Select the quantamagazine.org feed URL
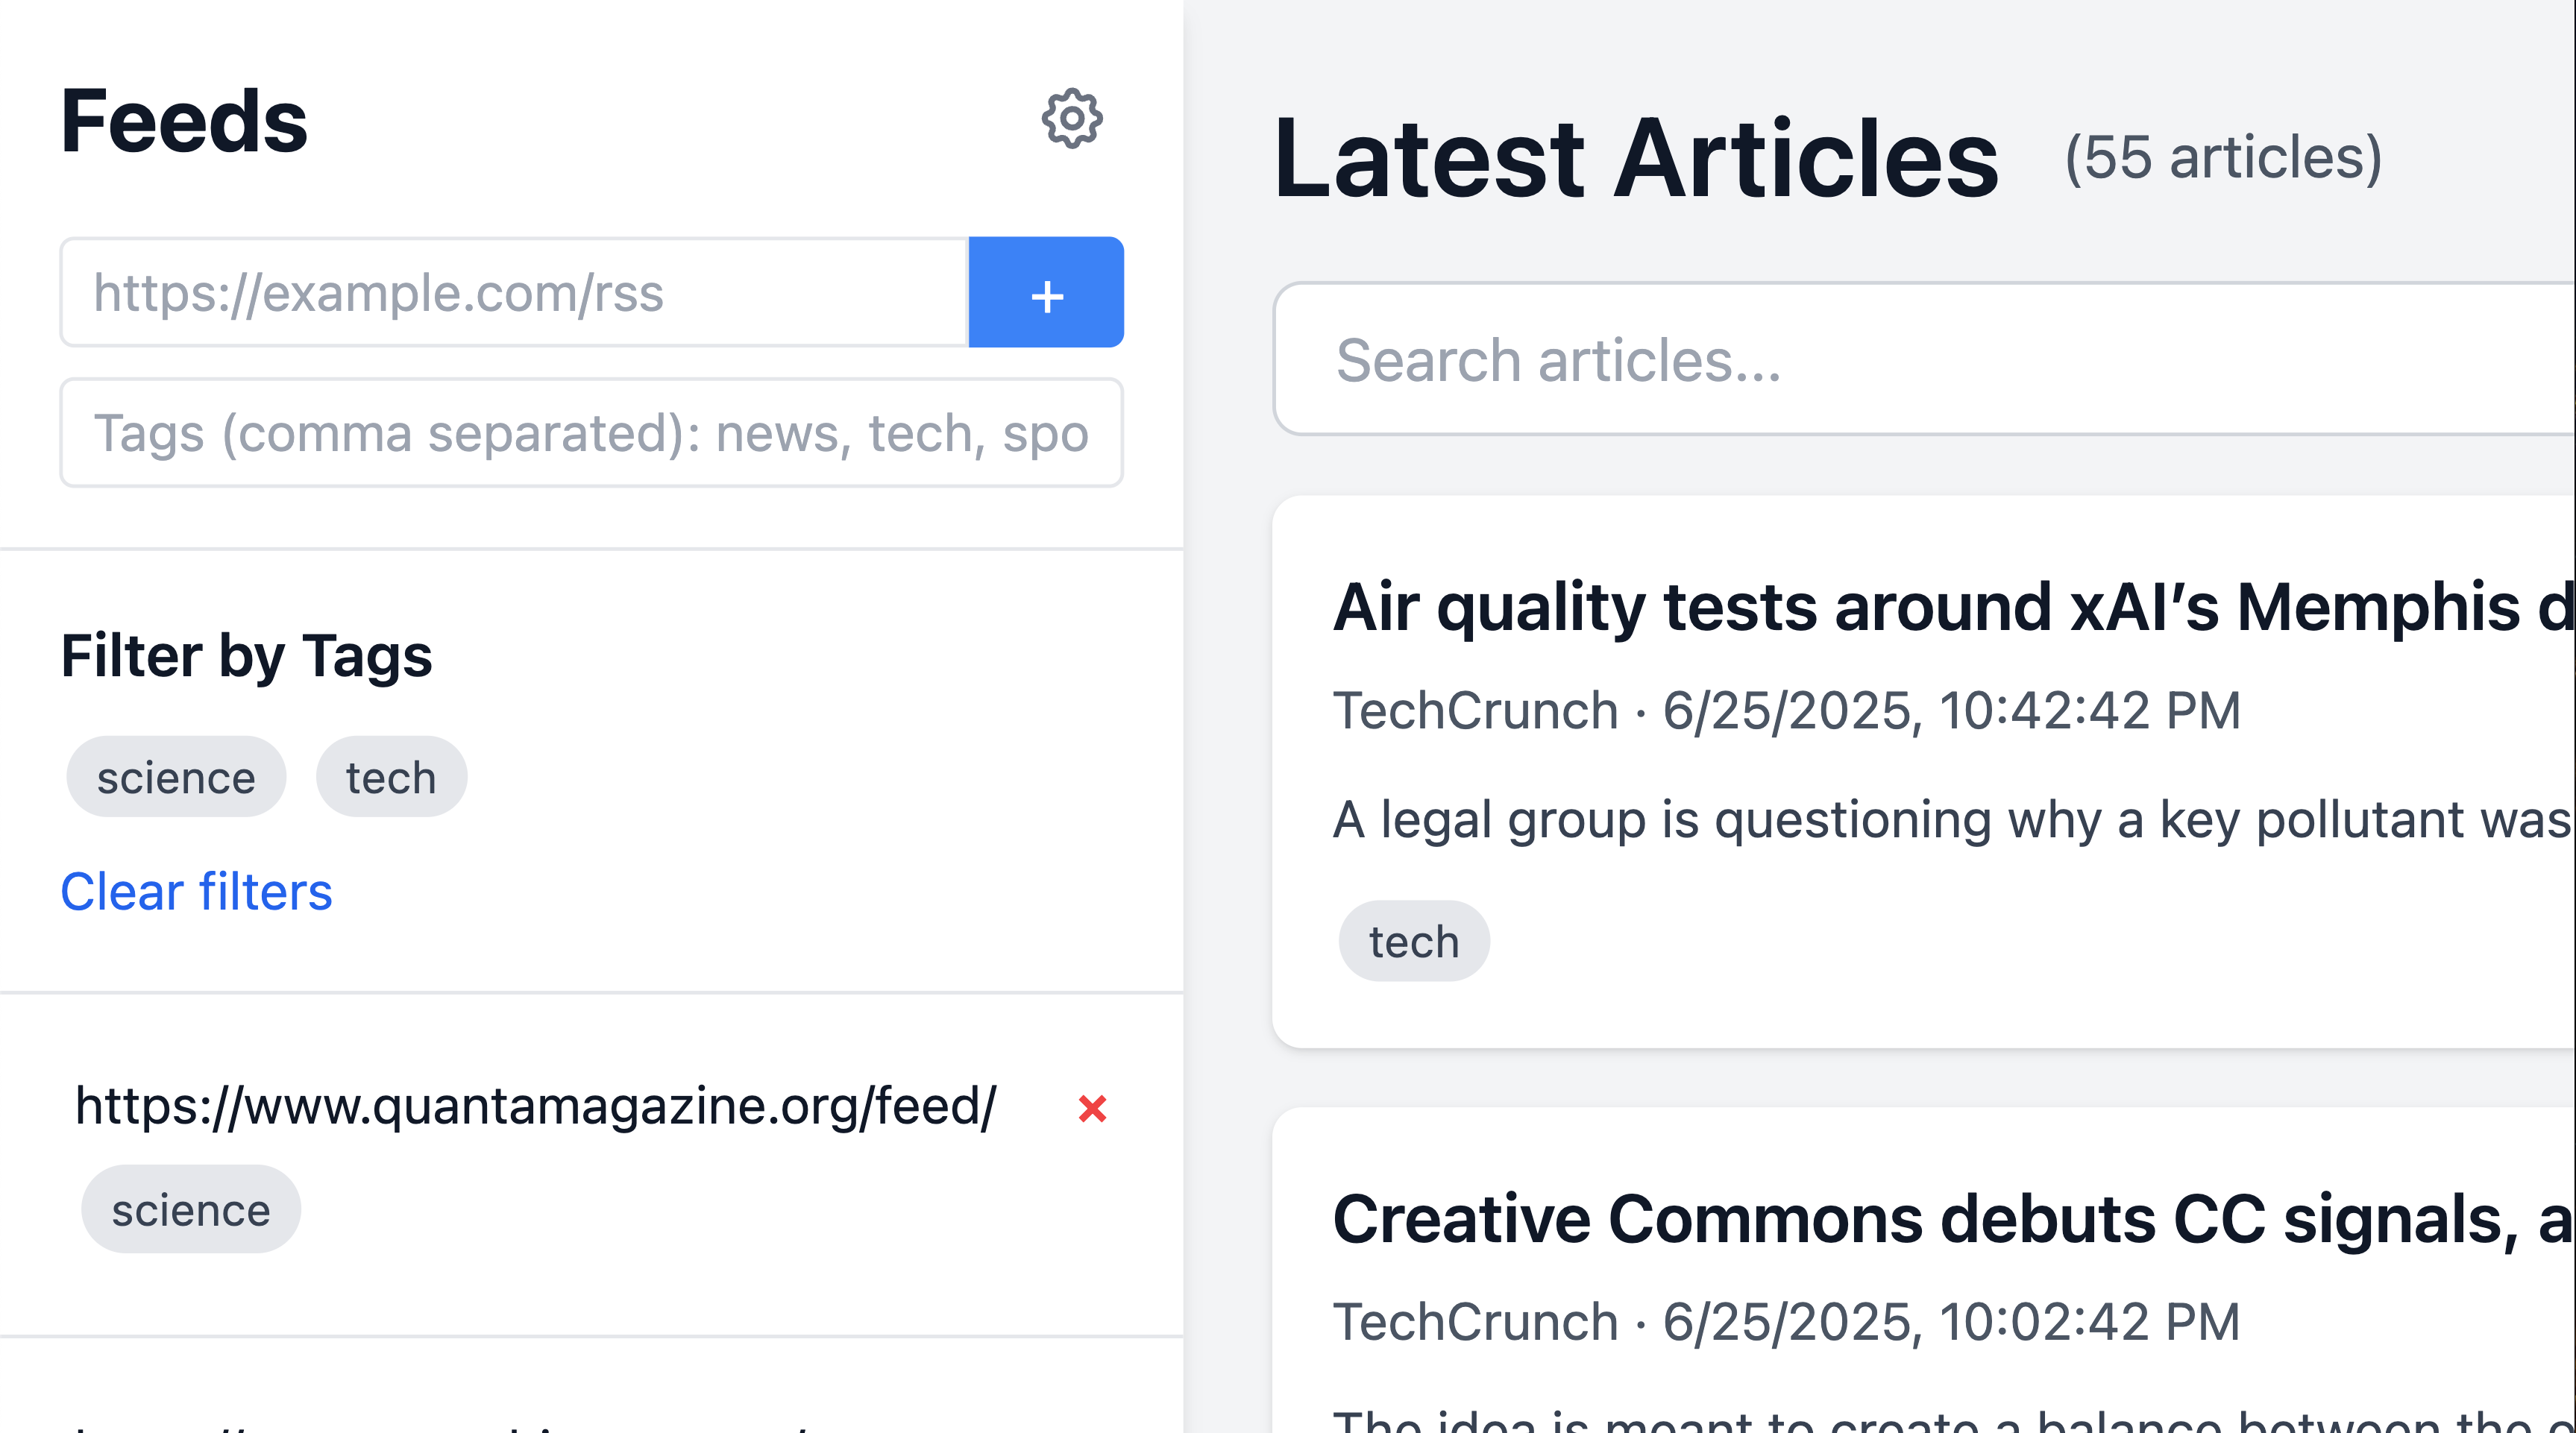The image size is (2576, 1433). click(x=536, y=1106)
